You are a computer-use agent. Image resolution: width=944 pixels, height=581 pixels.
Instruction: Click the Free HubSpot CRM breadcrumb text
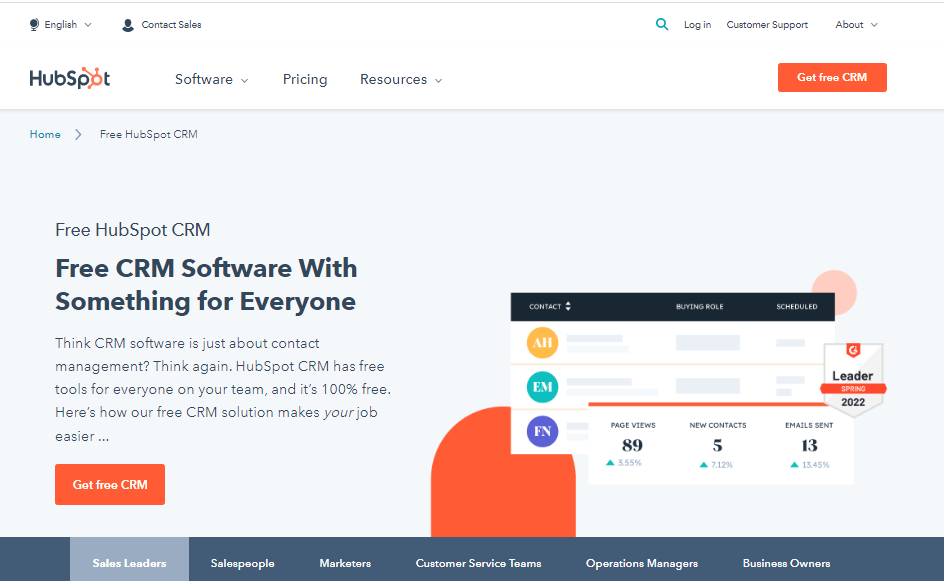(149, 134)
